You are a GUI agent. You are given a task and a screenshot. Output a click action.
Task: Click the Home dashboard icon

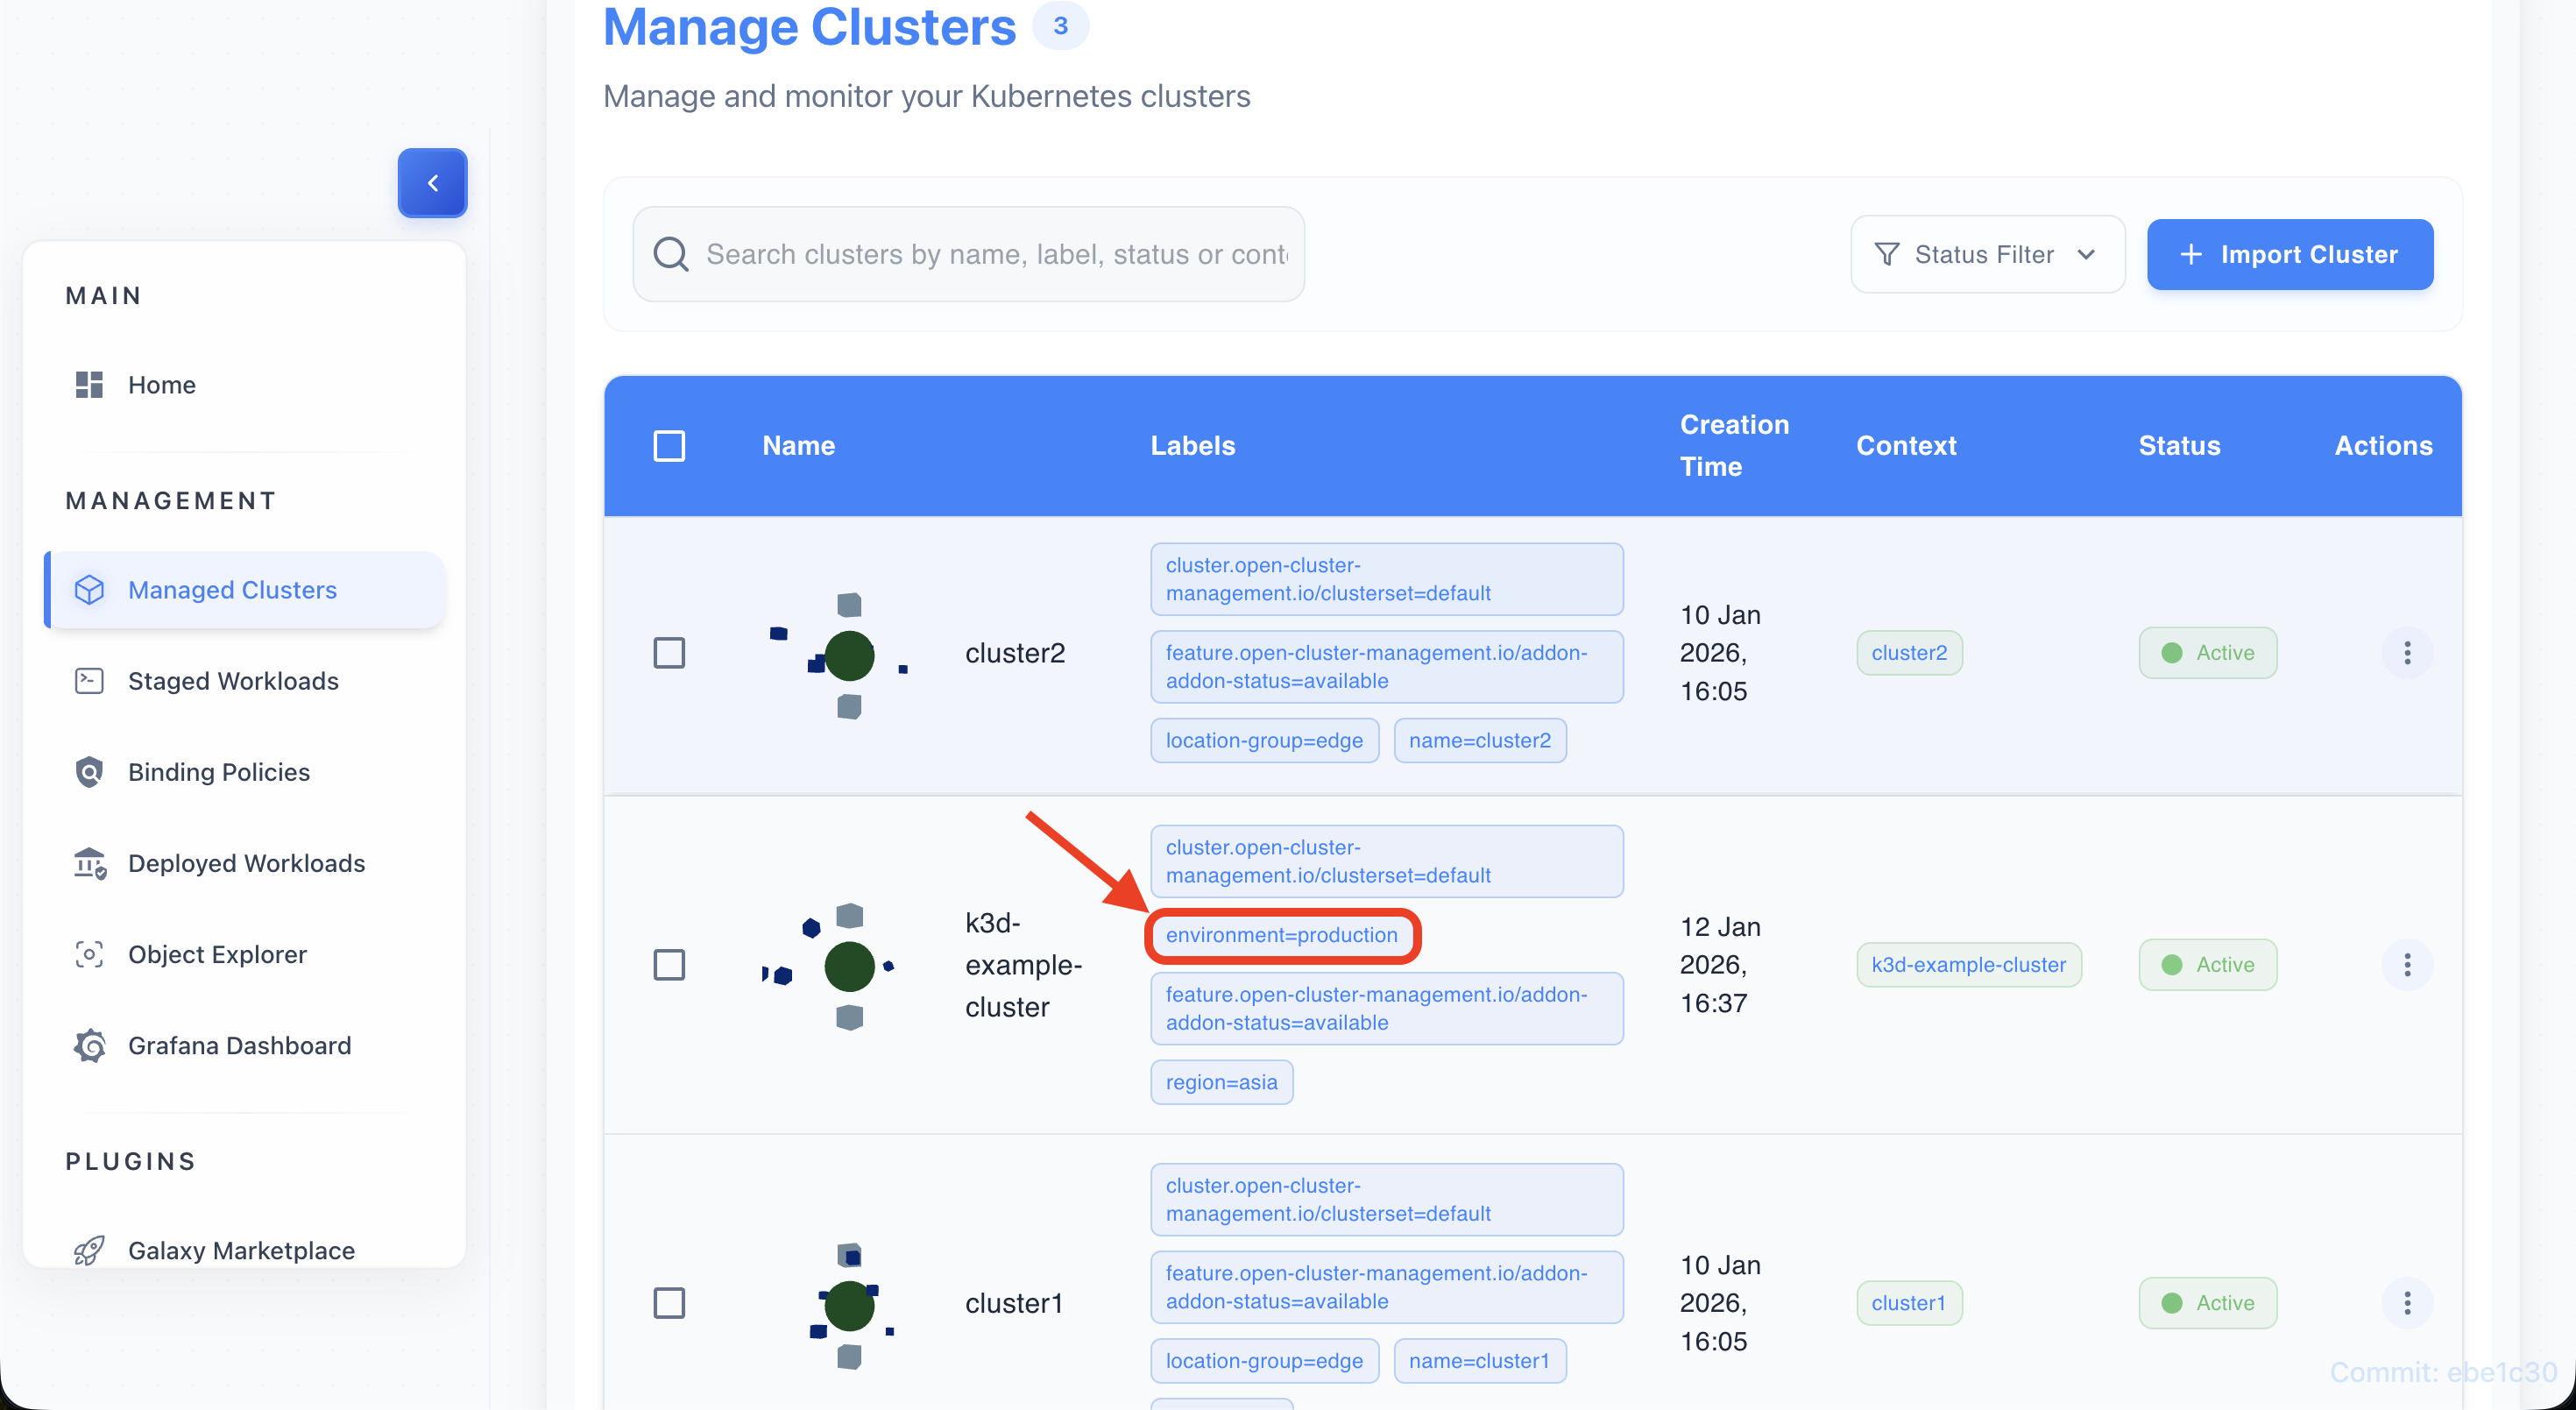pos(89,385)
